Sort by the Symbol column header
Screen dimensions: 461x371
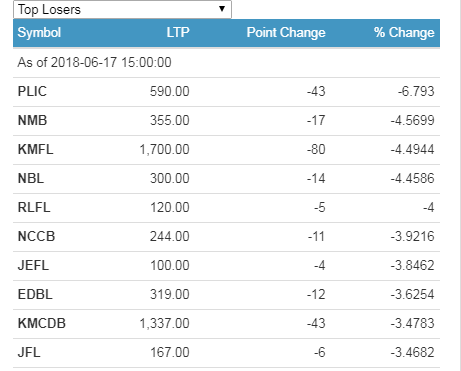coord(39,33)
